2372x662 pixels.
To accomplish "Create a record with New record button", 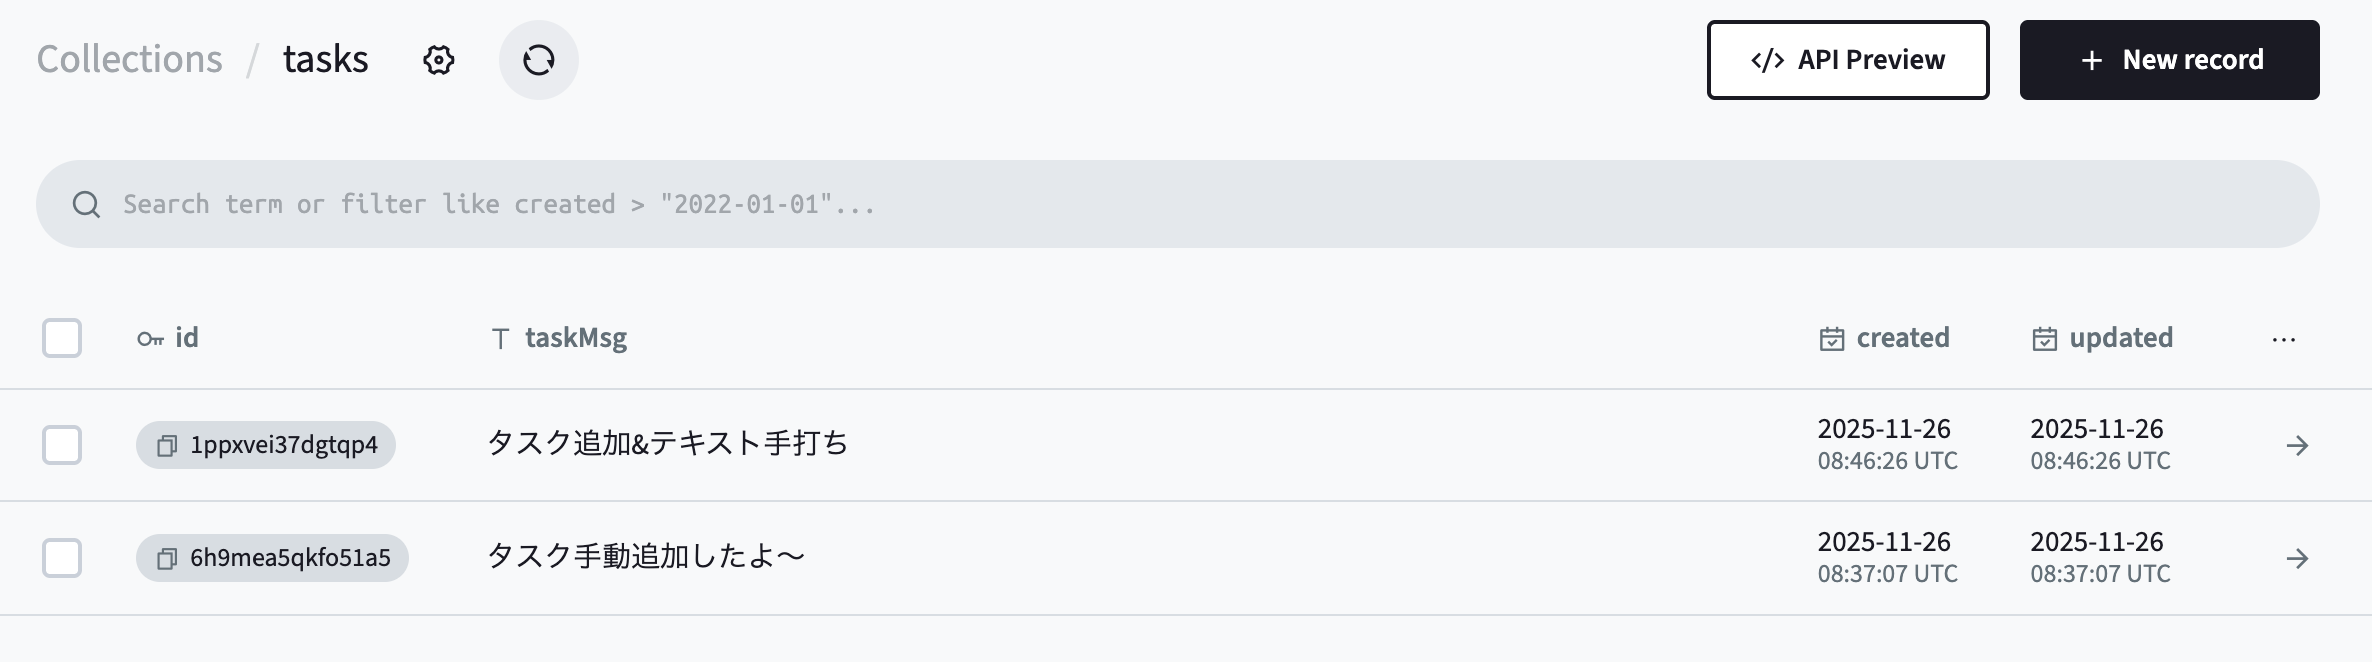I will pos(2169,60).
